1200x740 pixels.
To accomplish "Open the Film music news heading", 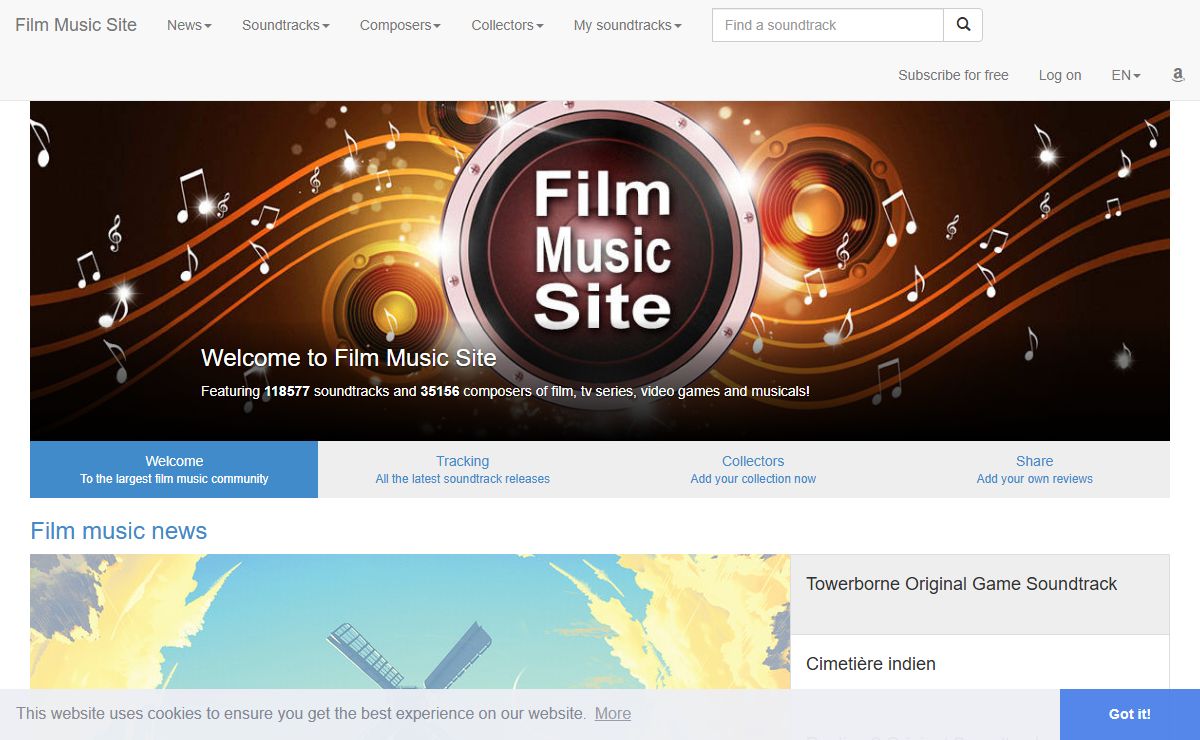I will click(119, 531).
